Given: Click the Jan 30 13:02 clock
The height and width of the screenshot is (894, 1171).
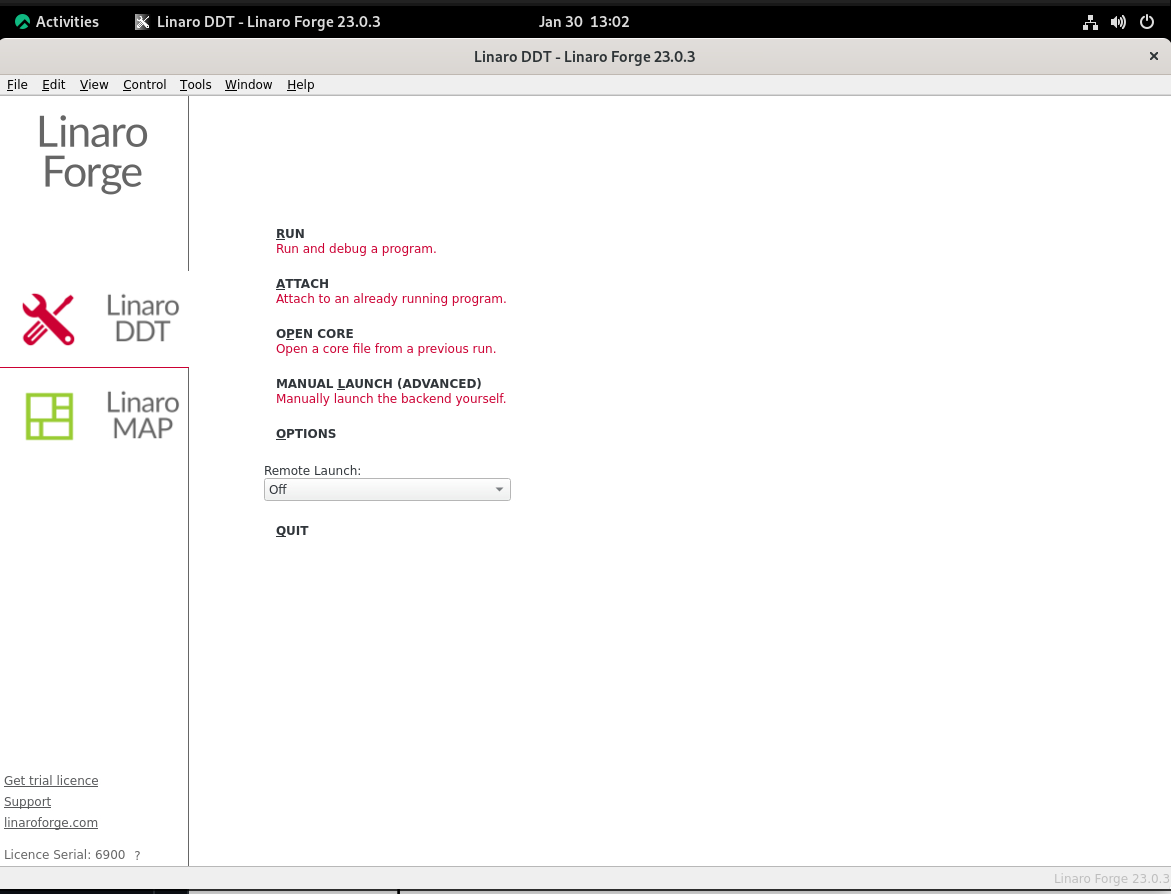Looking at the screenshot, I should (584, 22).
